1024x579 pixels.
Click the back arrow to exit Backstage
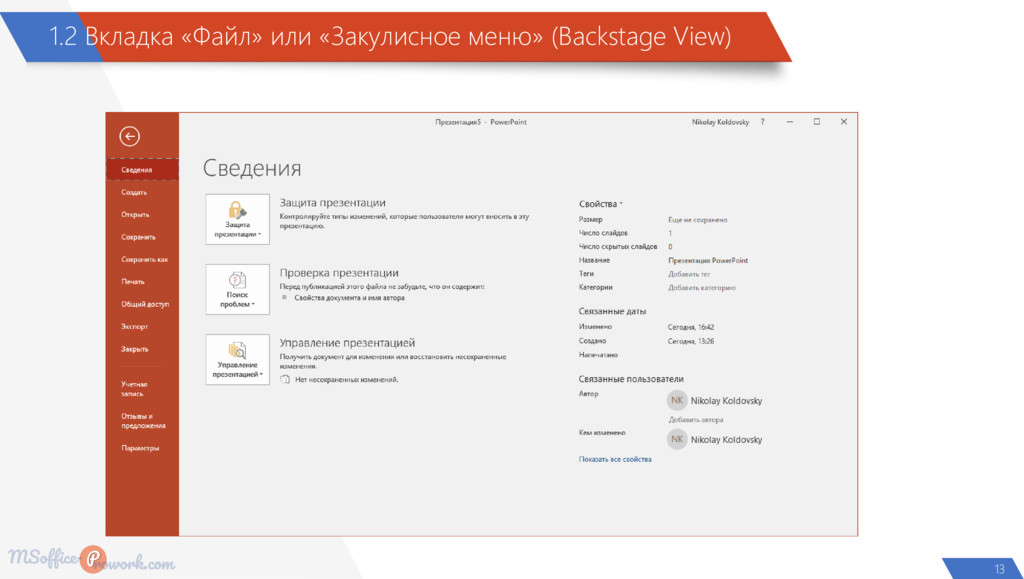129,136
